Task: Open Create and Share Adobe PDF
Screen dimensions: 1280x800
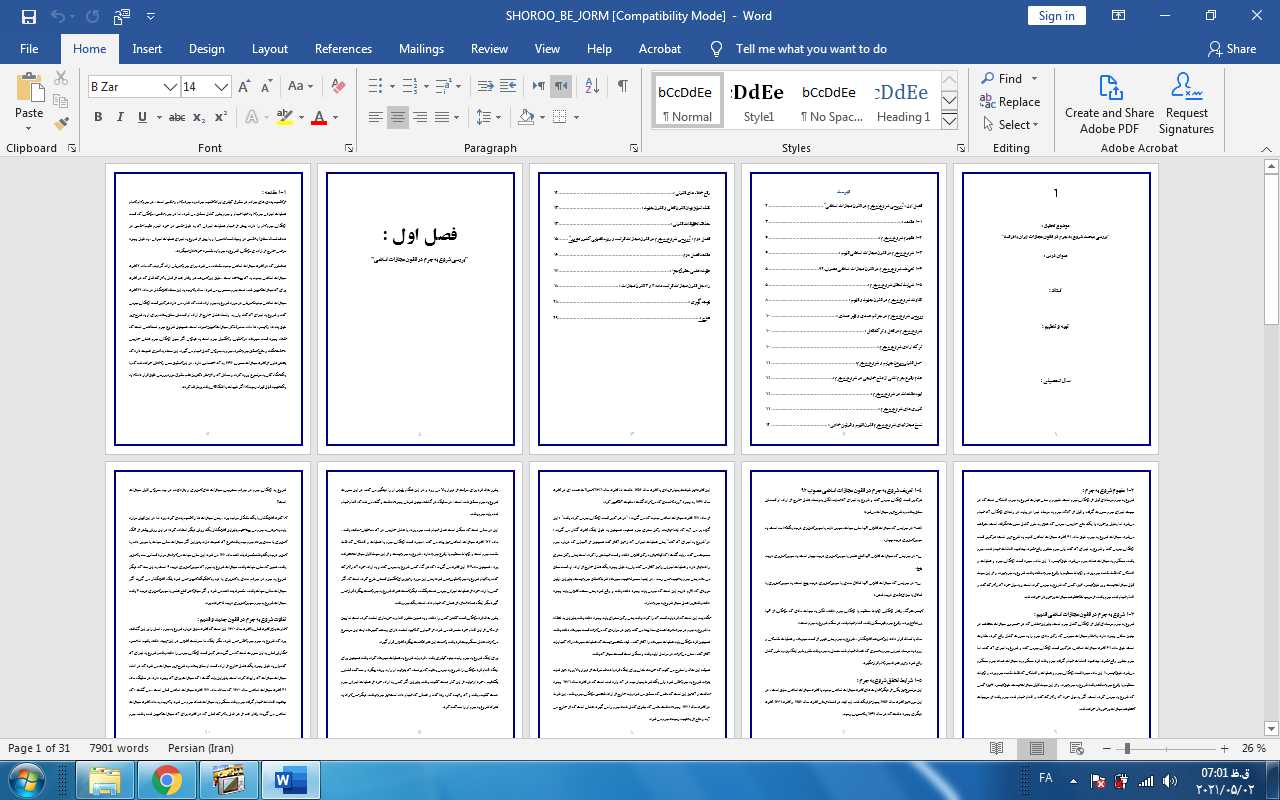Action: [1109, 104]
